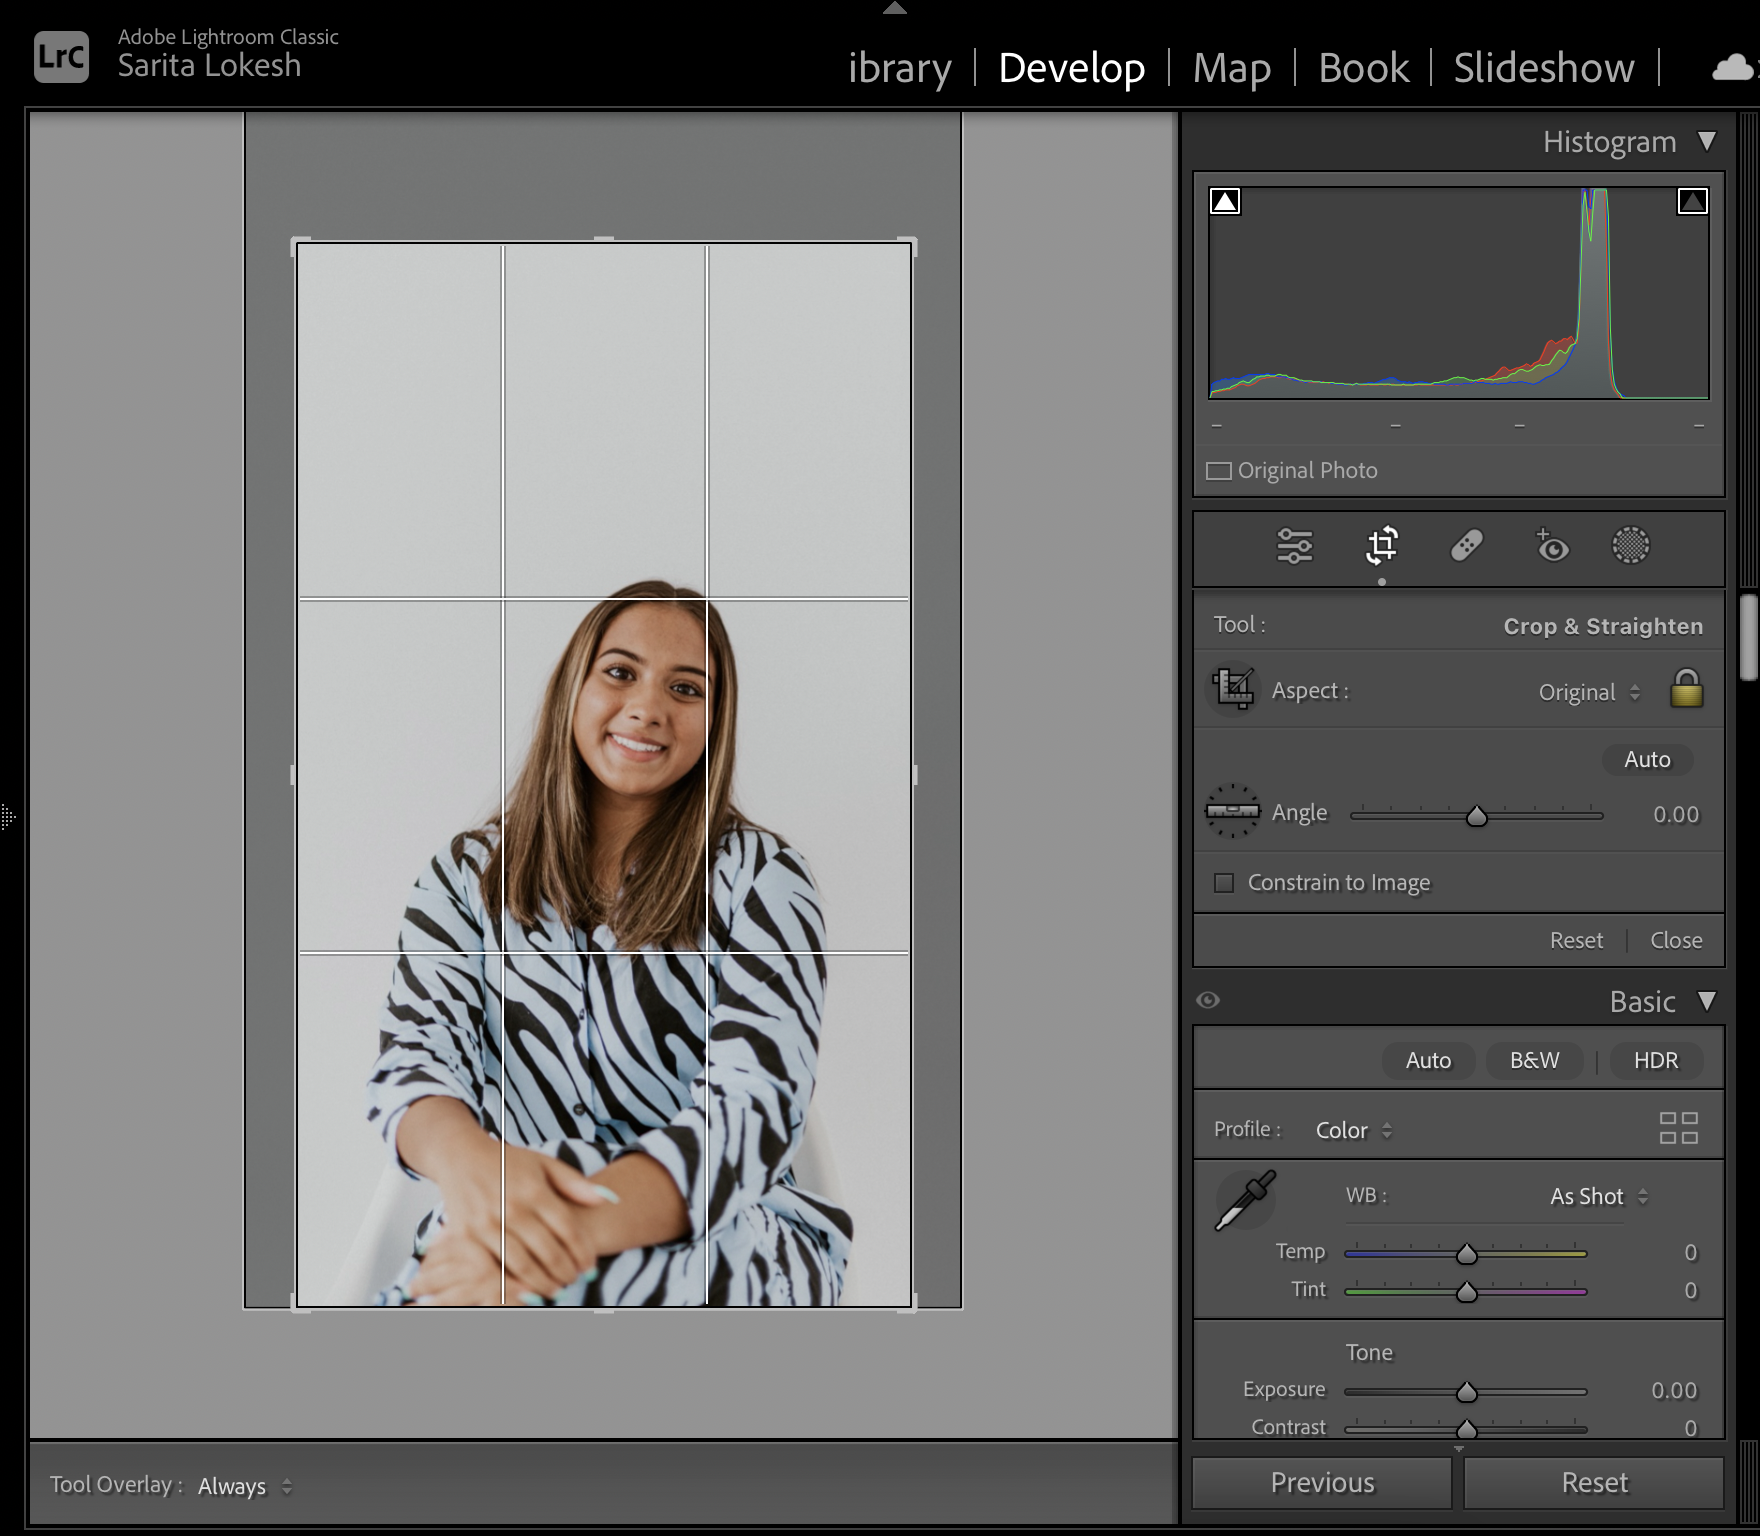Open the profile browser grid icon
This screenshot has height=1536, width=1760.
[x=1678, y=1128]
